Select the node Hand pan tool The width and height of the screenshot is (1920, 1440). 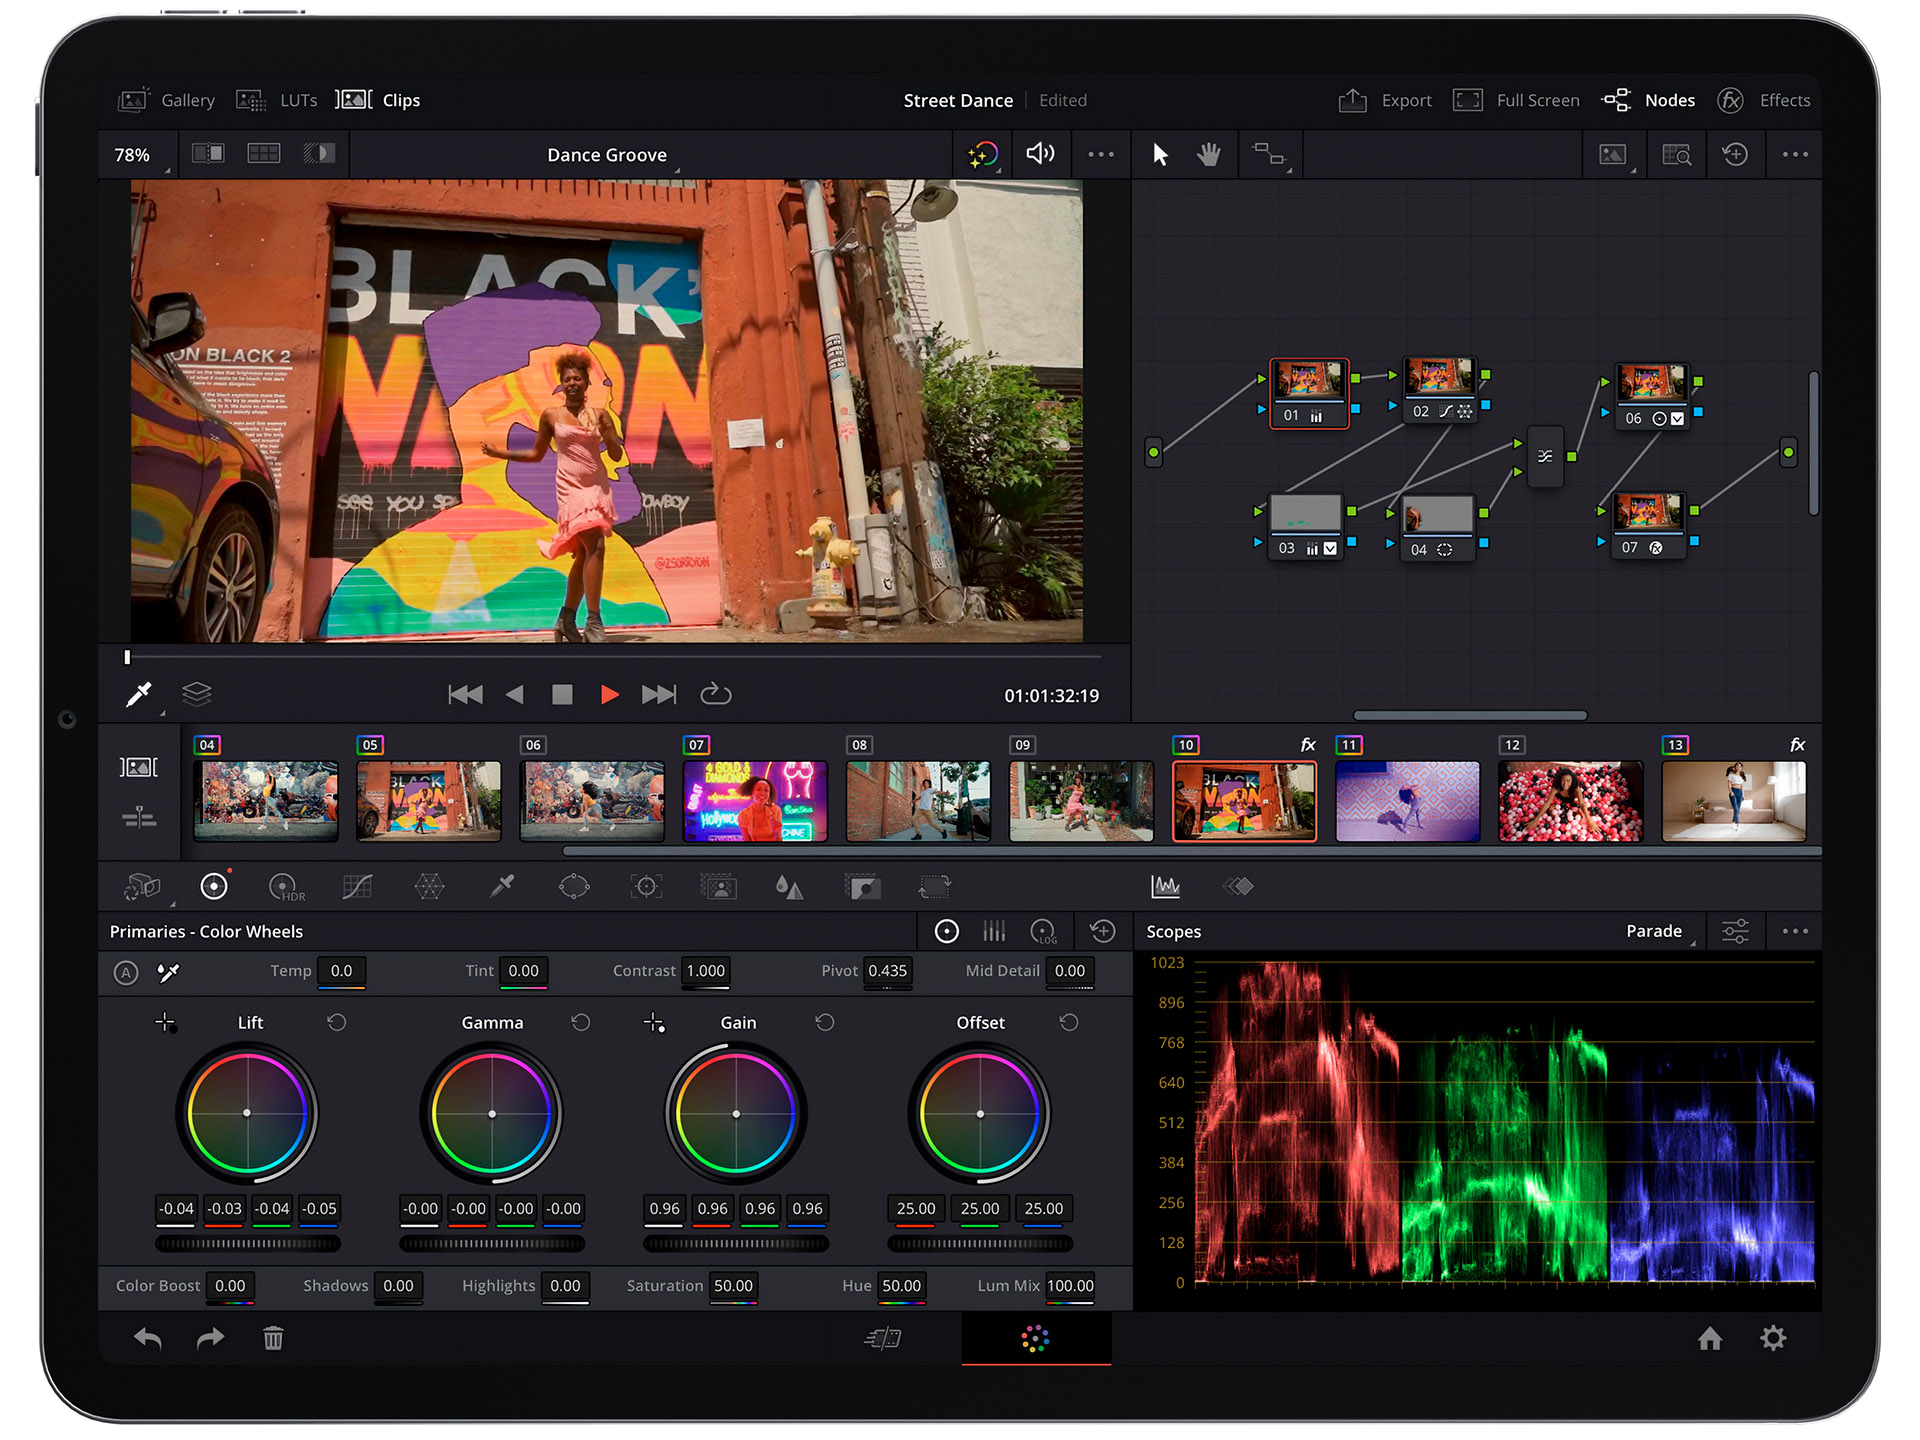click(1208, 154)
